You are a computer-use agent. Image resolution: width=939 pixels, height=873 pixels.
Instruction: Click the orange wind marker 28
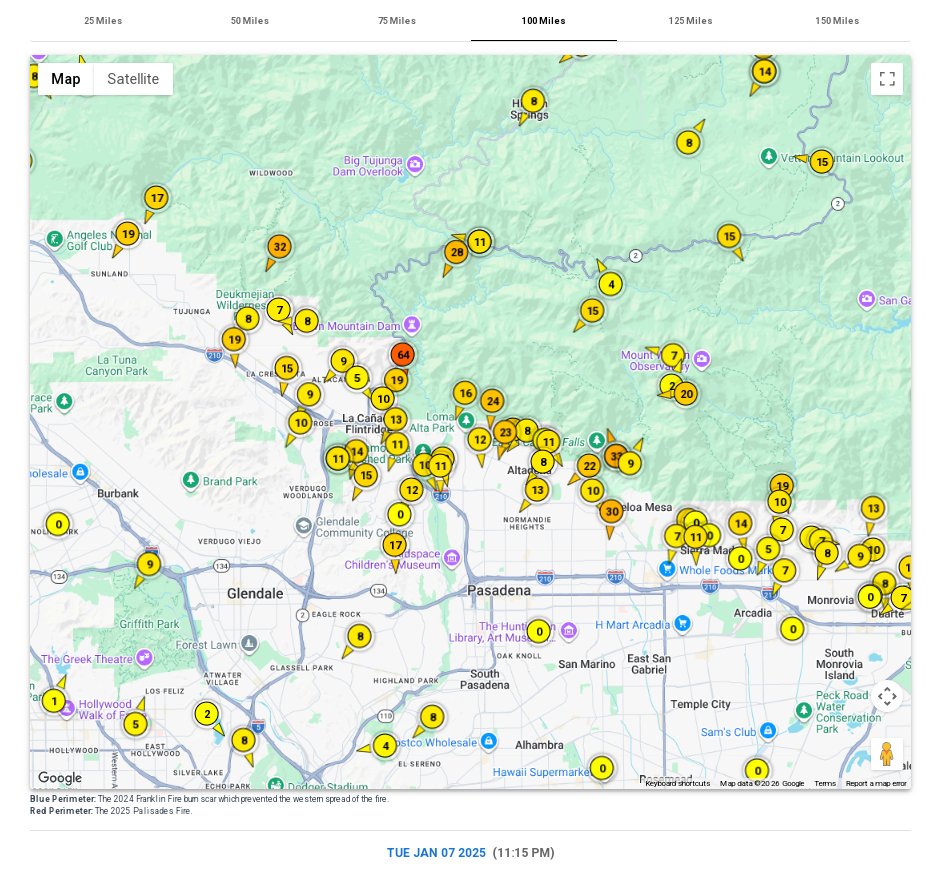(456, 252)
